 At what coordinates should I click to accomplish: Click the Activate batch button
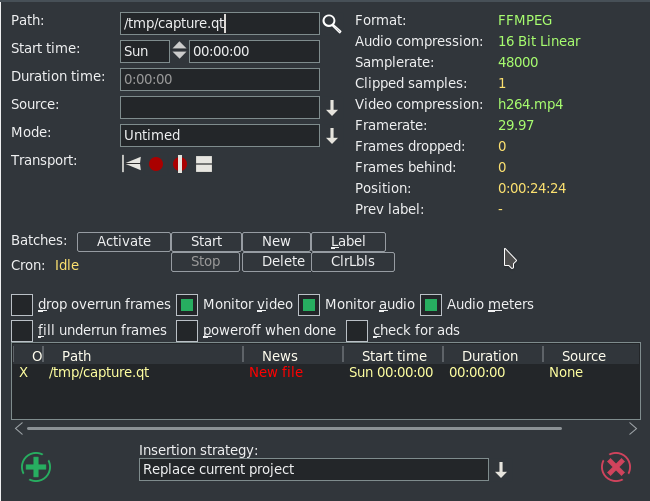[x=124, y=241]
